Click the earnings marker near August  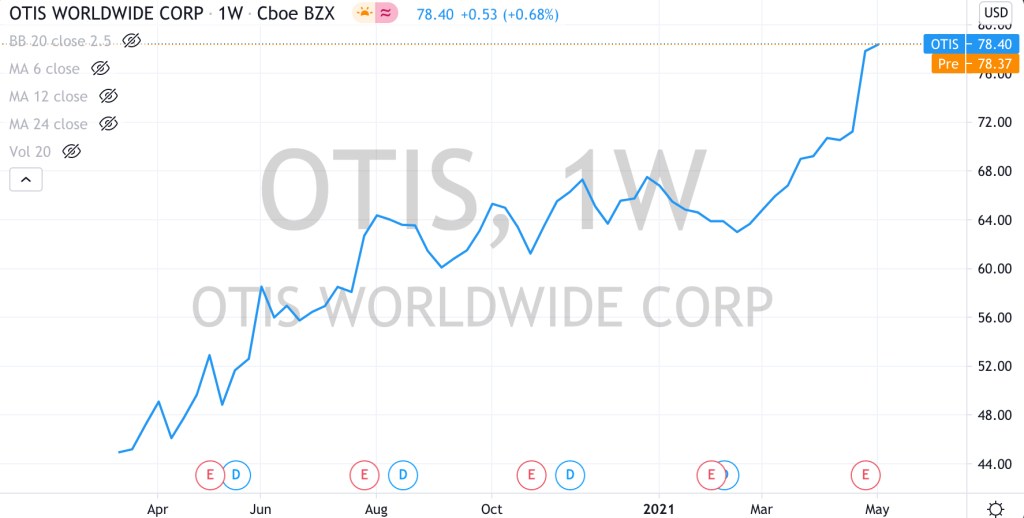[364, 474]
